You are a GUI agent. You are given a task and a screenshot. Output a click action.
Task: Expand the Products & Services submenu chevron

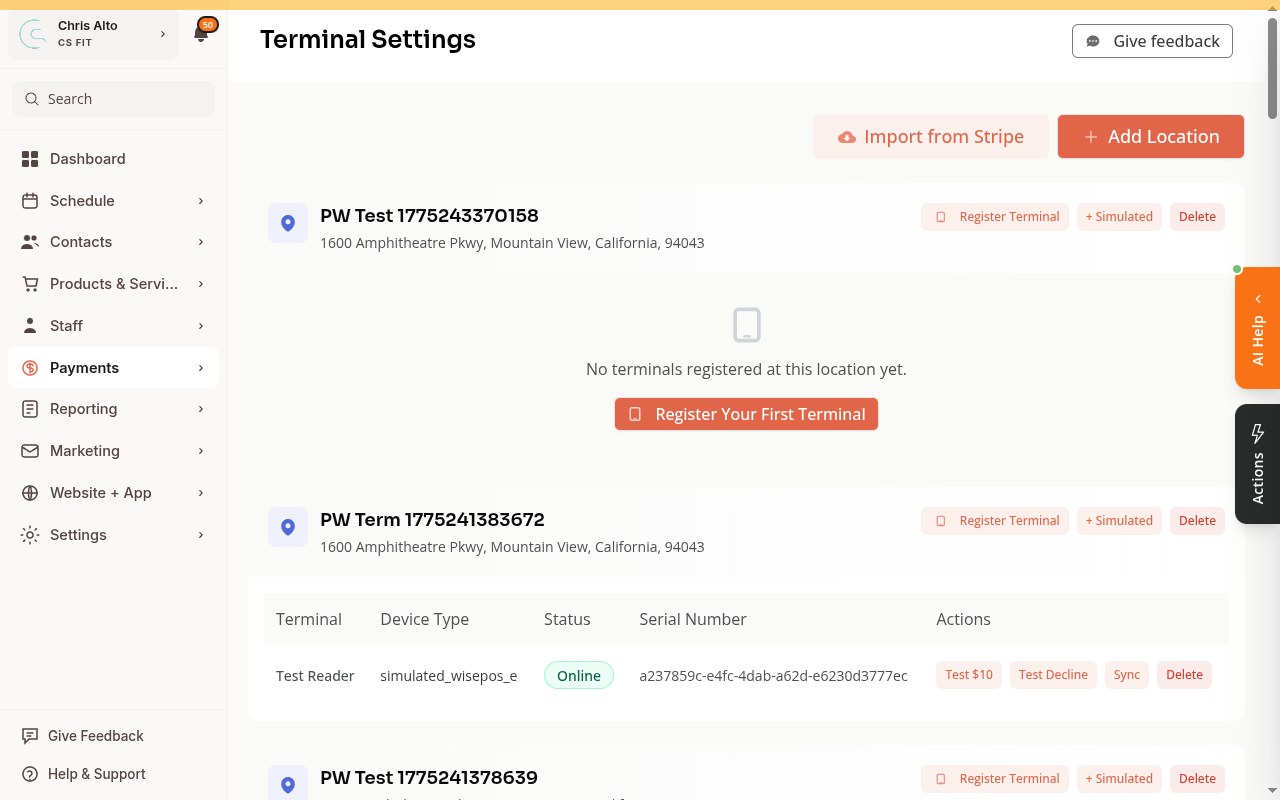(x=201, y=284)
